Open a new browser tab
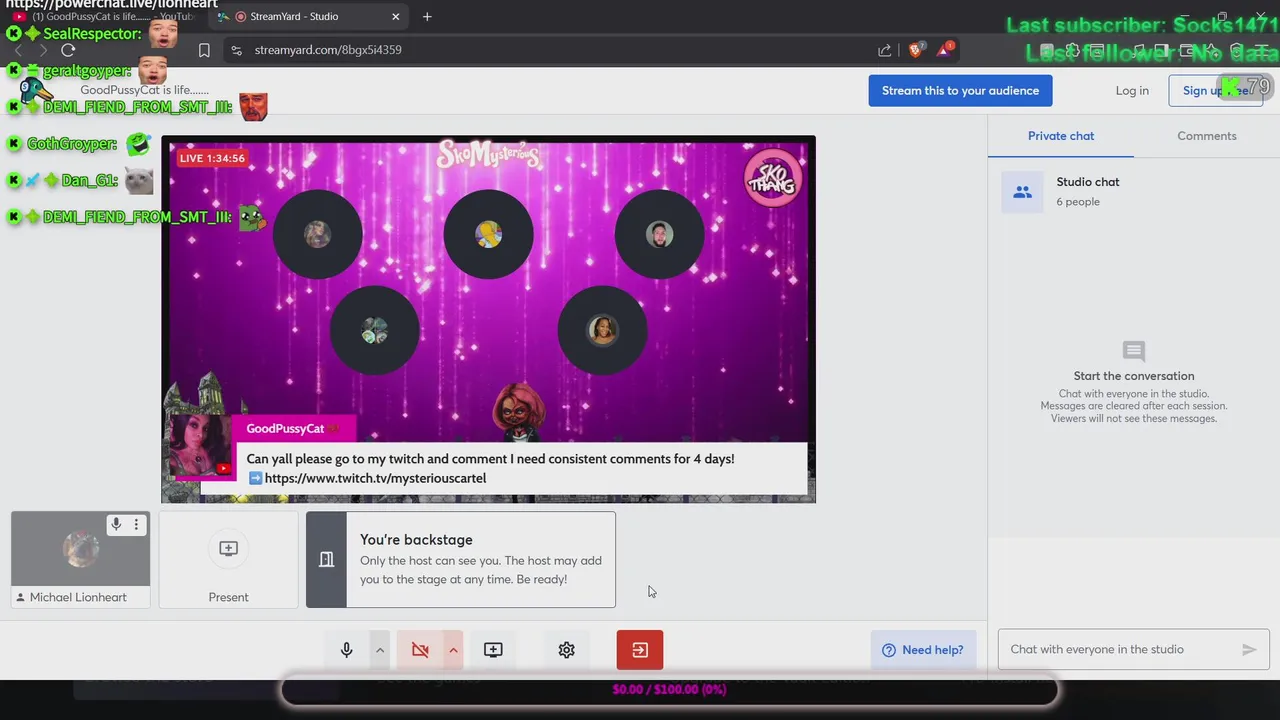1280x720 pixels. point(427,16)
